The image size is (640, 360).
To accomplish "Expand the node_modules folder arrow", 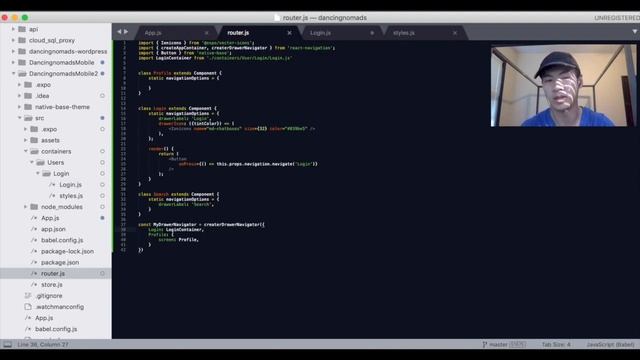I will coord(25,207).
